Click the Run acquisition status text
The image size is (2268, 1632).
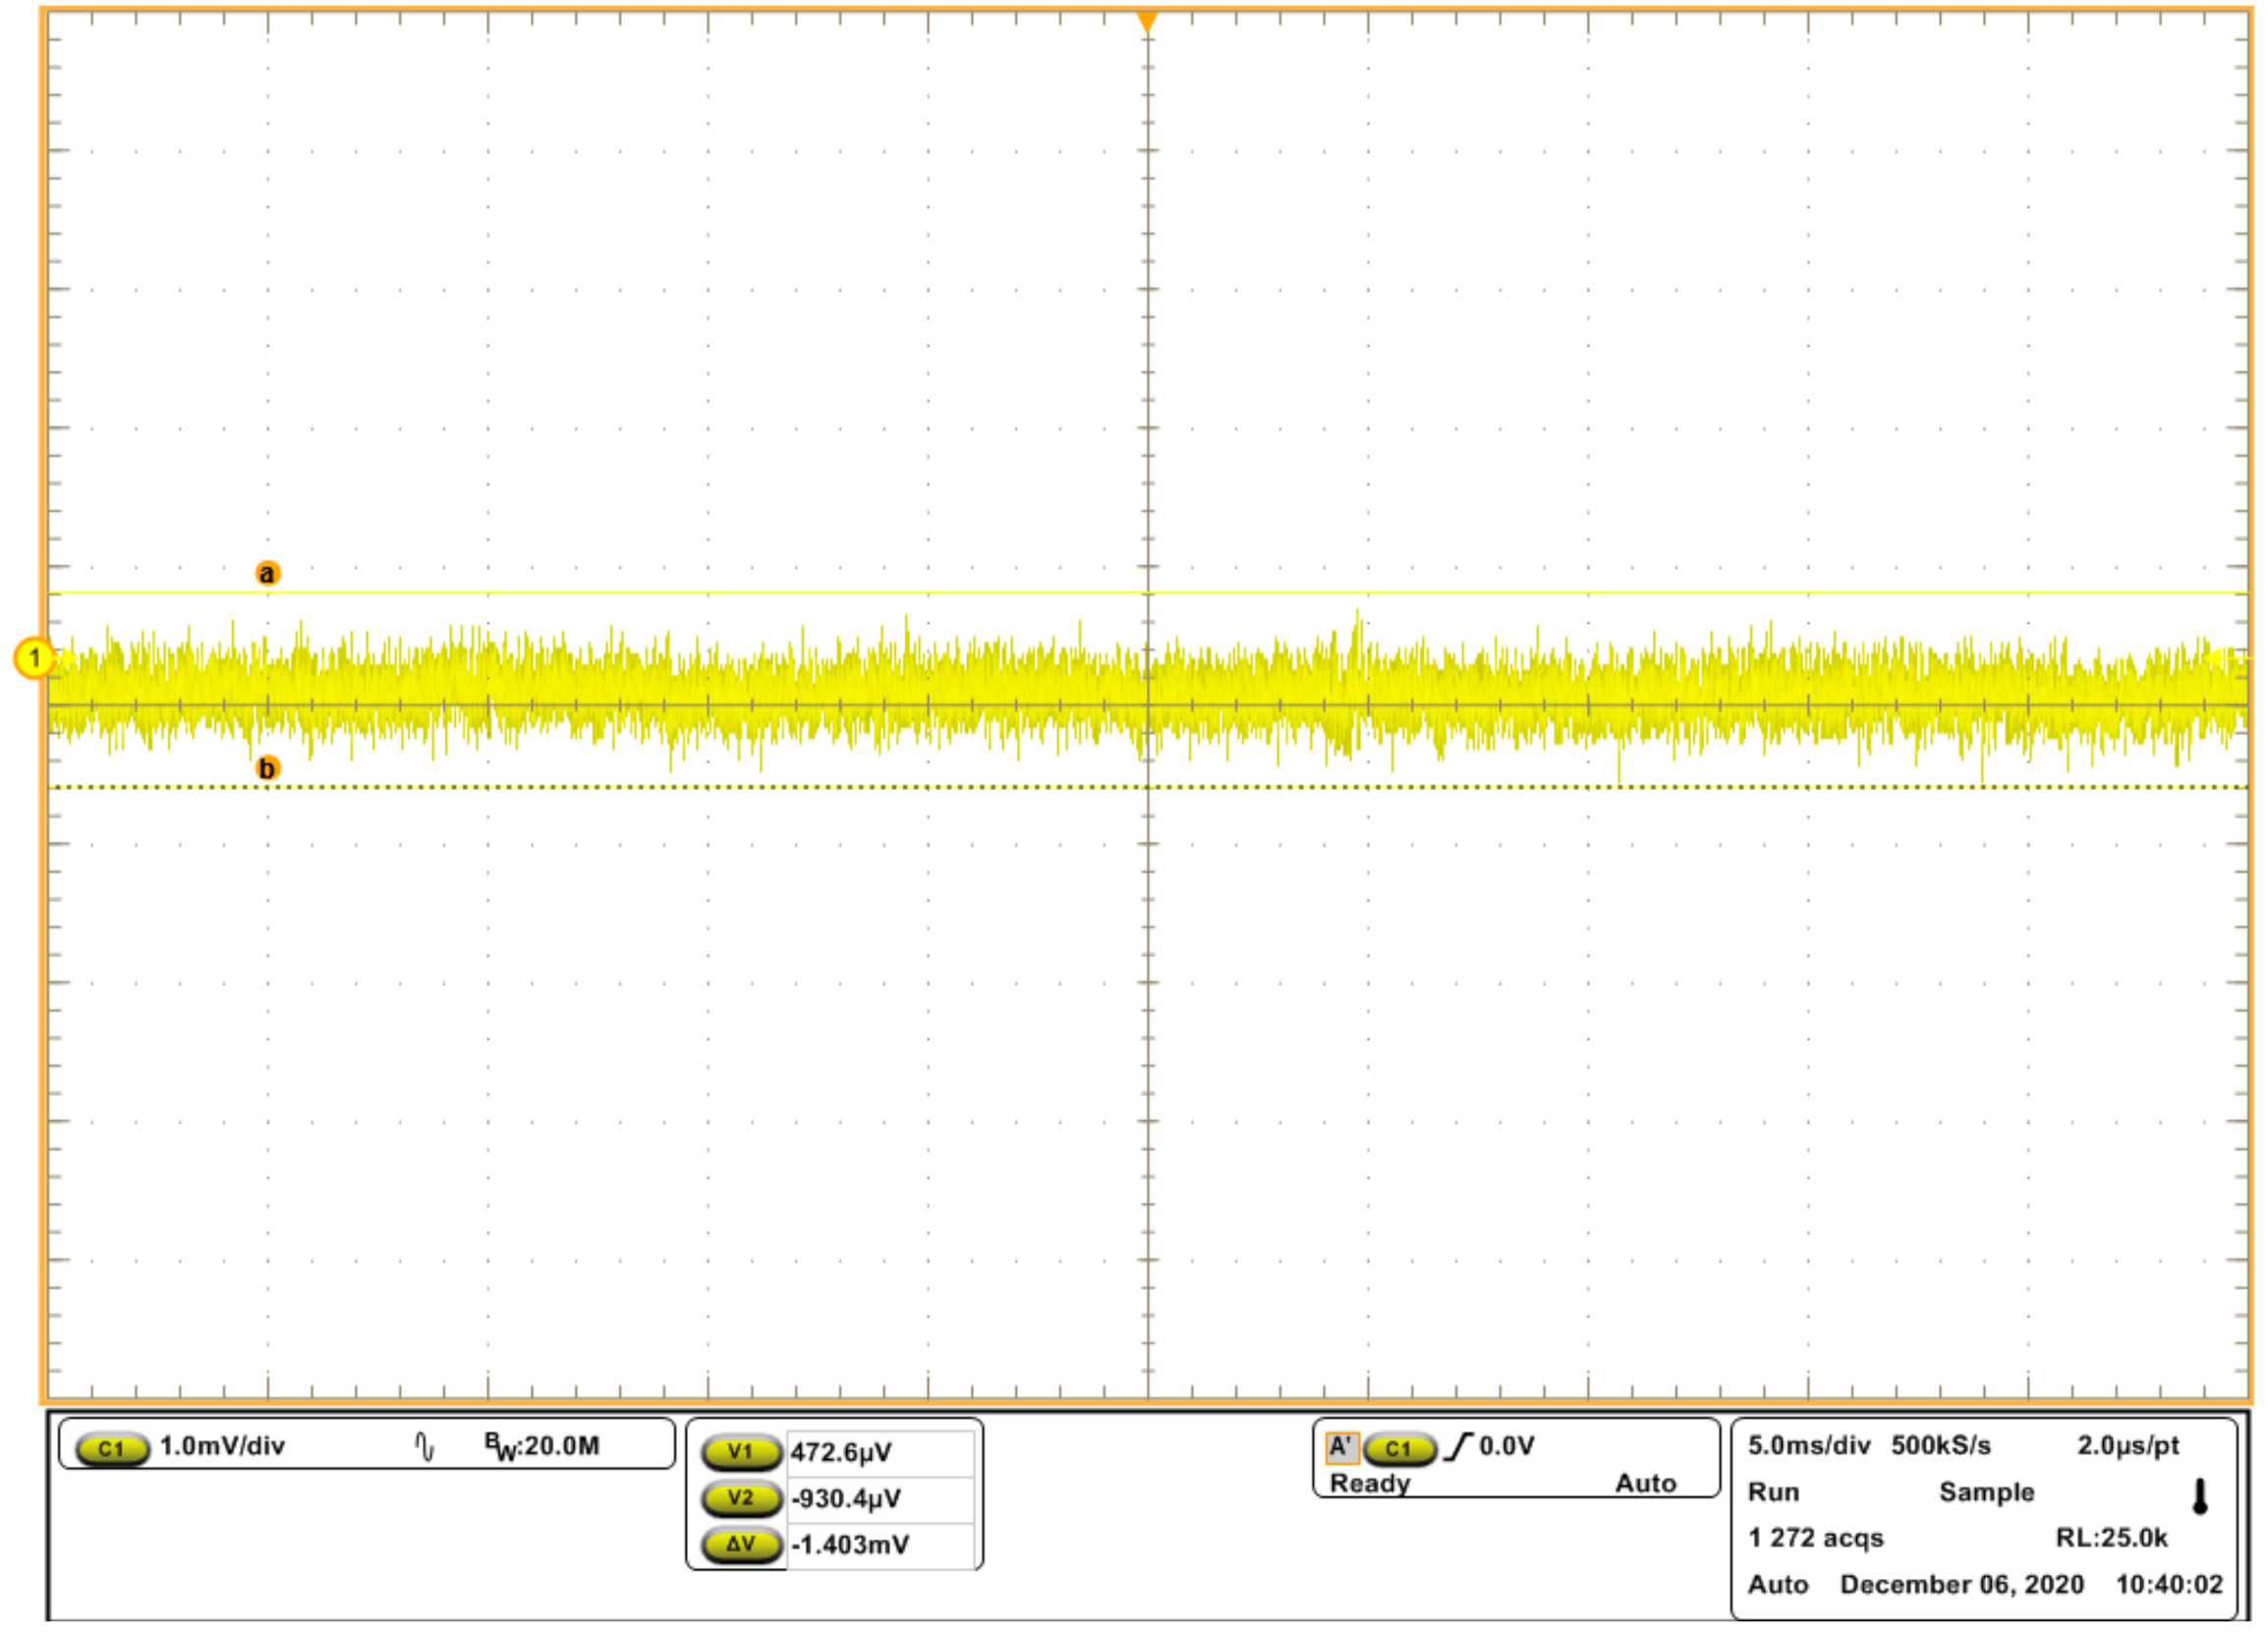1773,1492
